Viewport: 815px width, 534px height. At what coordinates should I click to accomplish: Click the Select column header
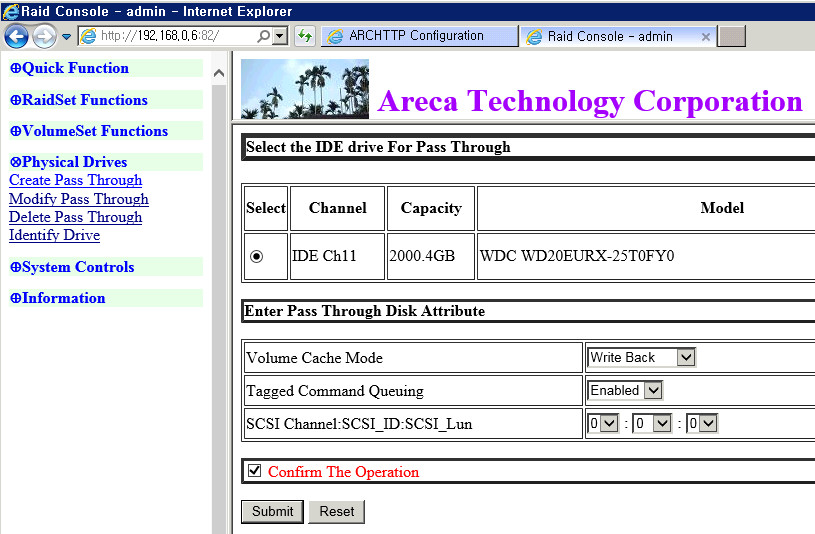[266, 208]
